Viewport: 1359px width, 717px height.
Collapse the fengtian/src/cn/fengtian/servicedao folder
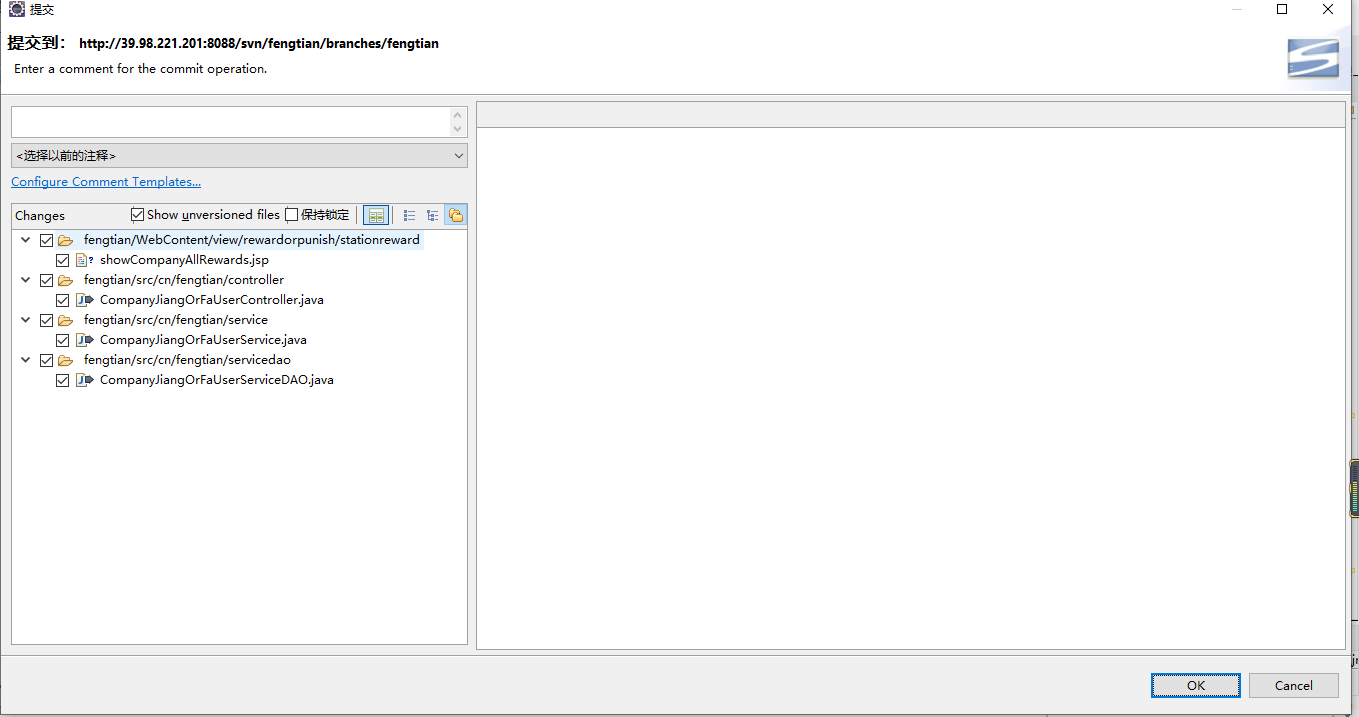pyautogui.click(x=26, y=360)
